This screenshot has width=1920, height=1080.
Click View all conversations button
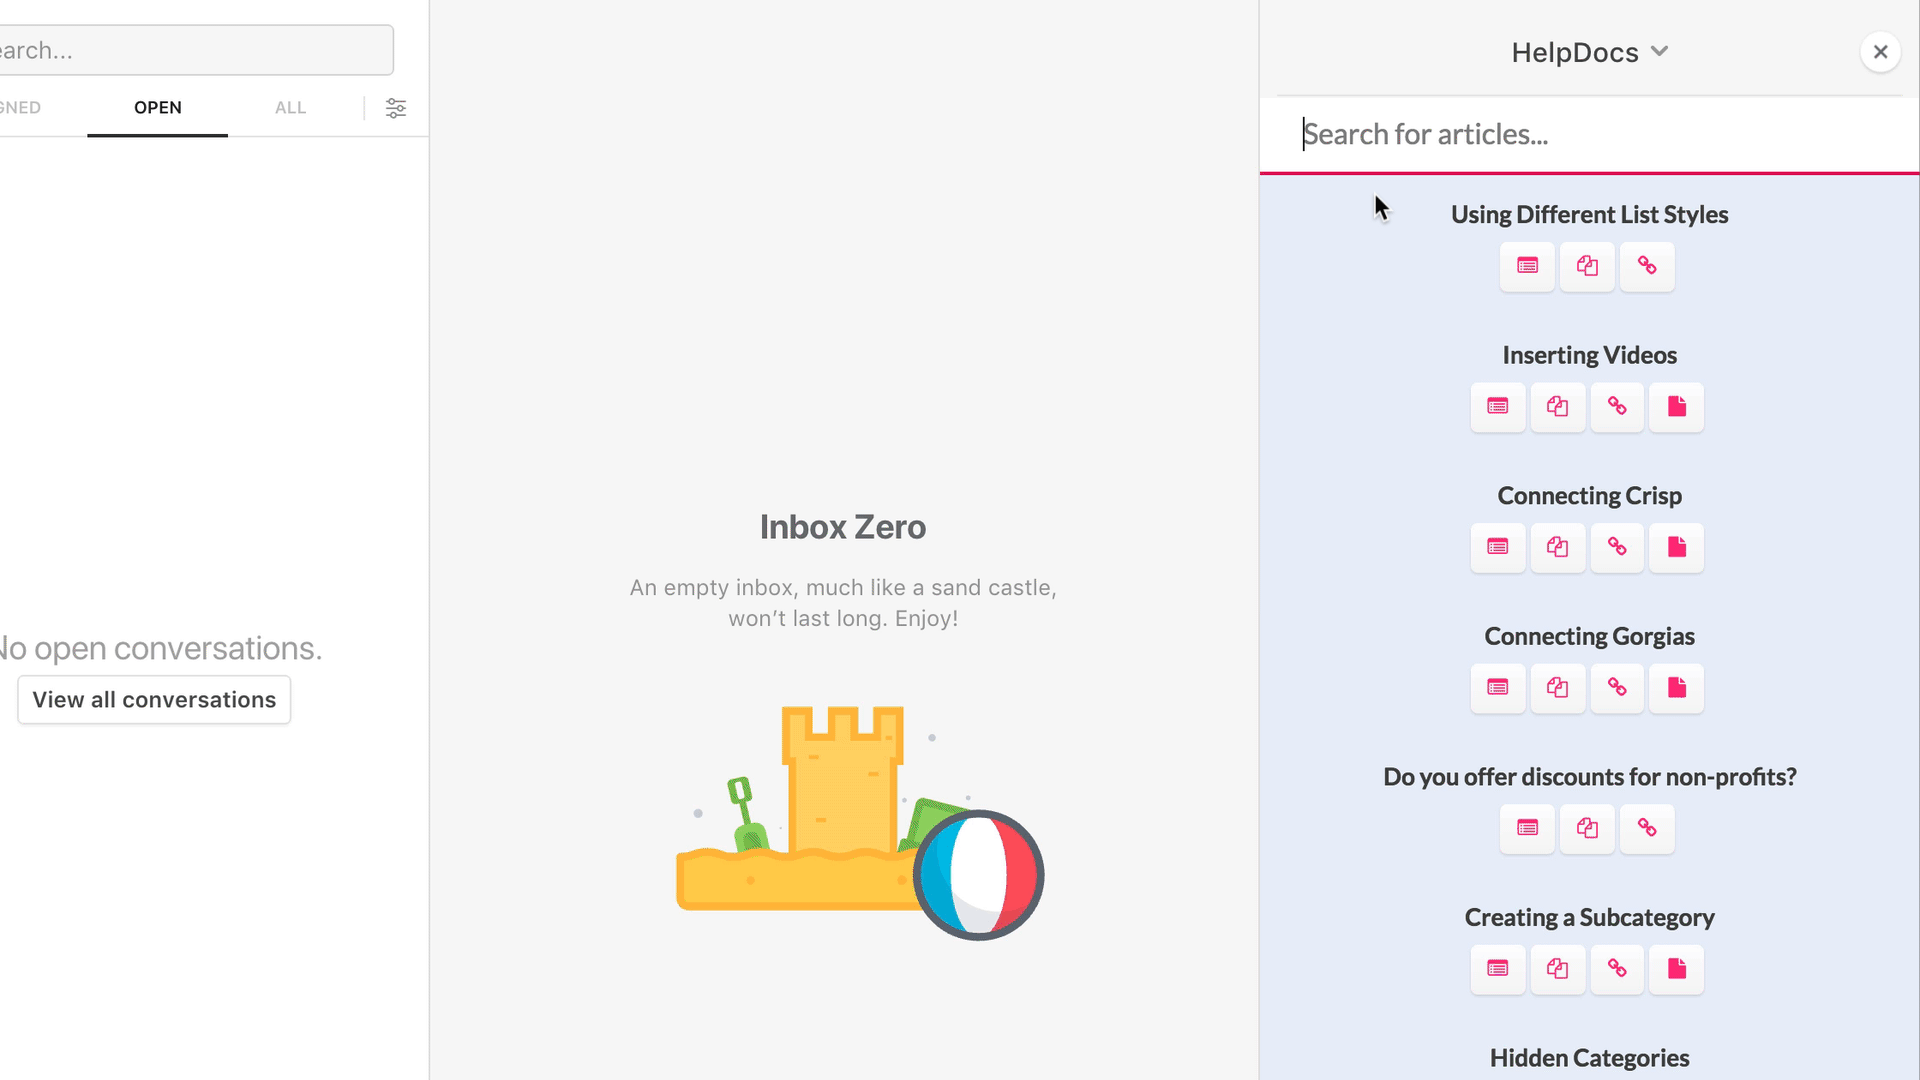click(154, 699)
